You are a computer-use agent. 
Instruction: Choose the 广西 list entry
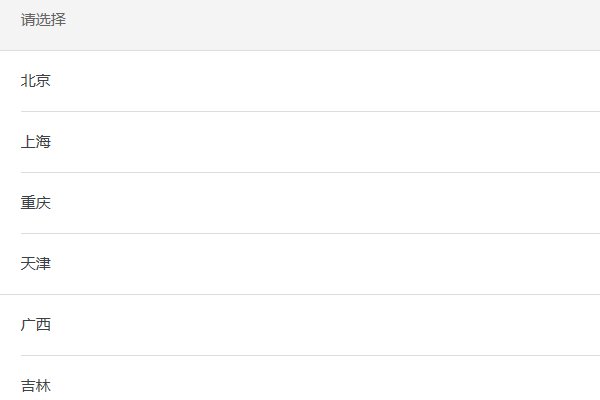pos(36,325)
